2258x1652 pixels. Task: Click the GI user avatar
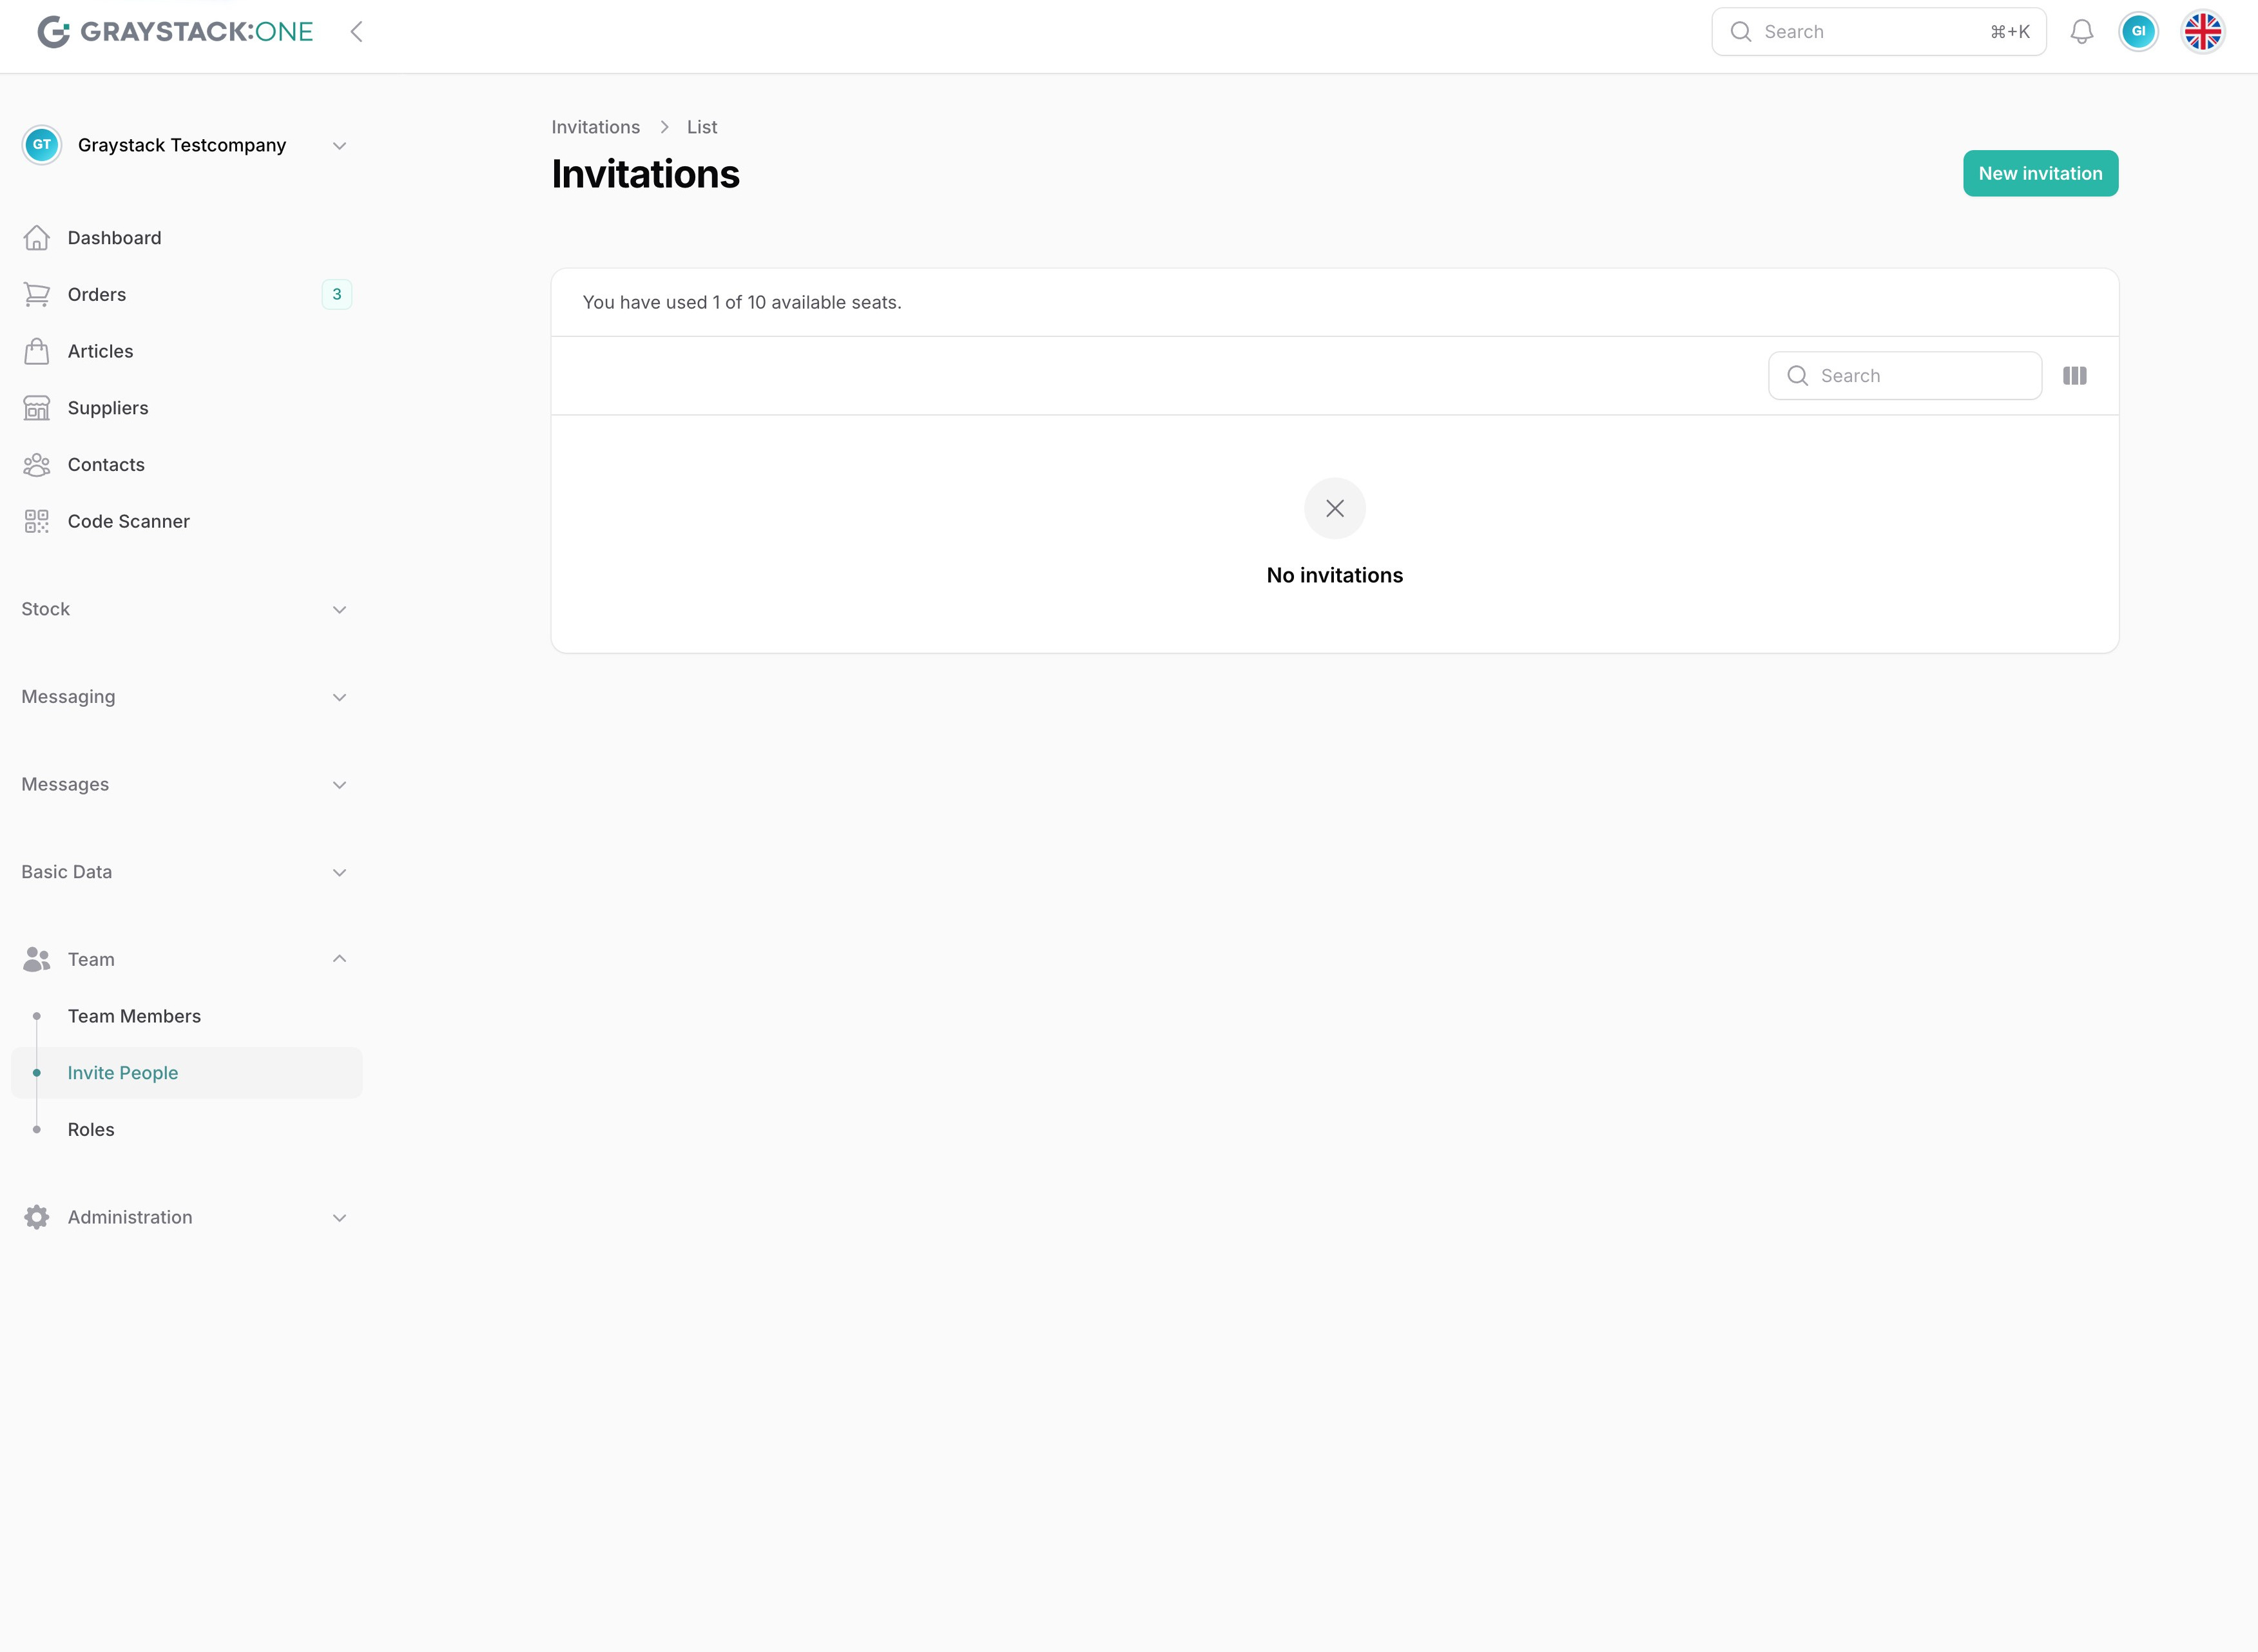coord(2138,32)
